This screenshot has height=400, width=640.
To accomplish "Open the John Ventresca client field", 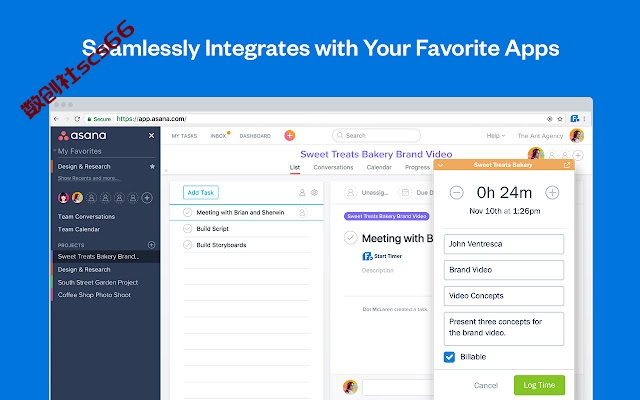I will pos(504,244).
